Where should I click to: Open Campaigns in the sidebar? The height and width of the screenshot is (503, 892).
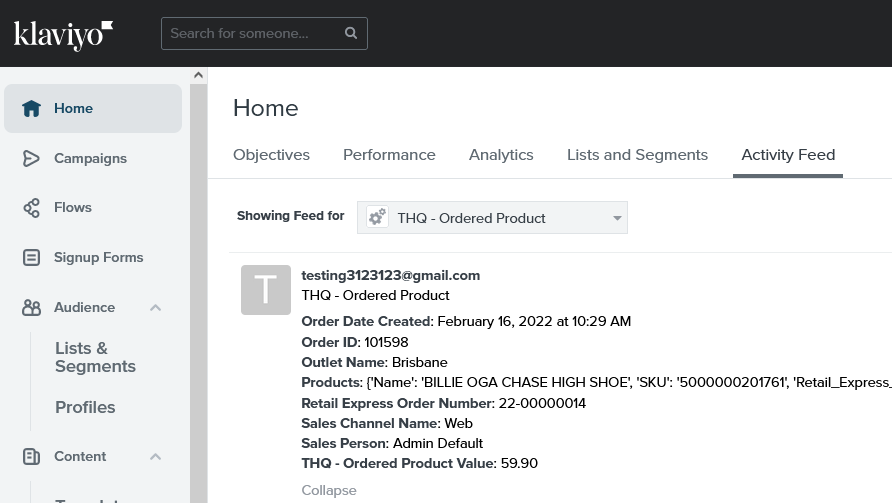coord(90,158)
